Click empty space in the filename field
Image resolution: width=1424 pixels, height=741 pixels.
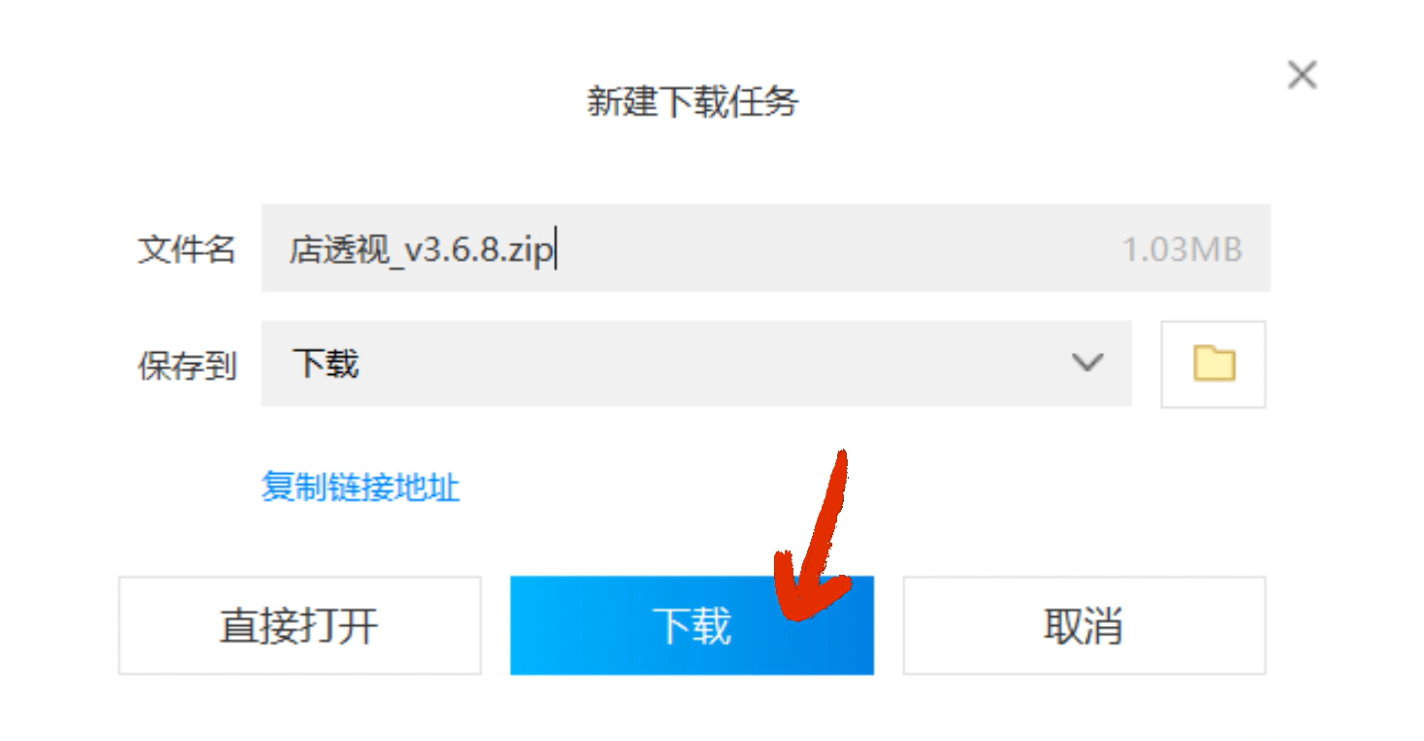coord(840,249)
